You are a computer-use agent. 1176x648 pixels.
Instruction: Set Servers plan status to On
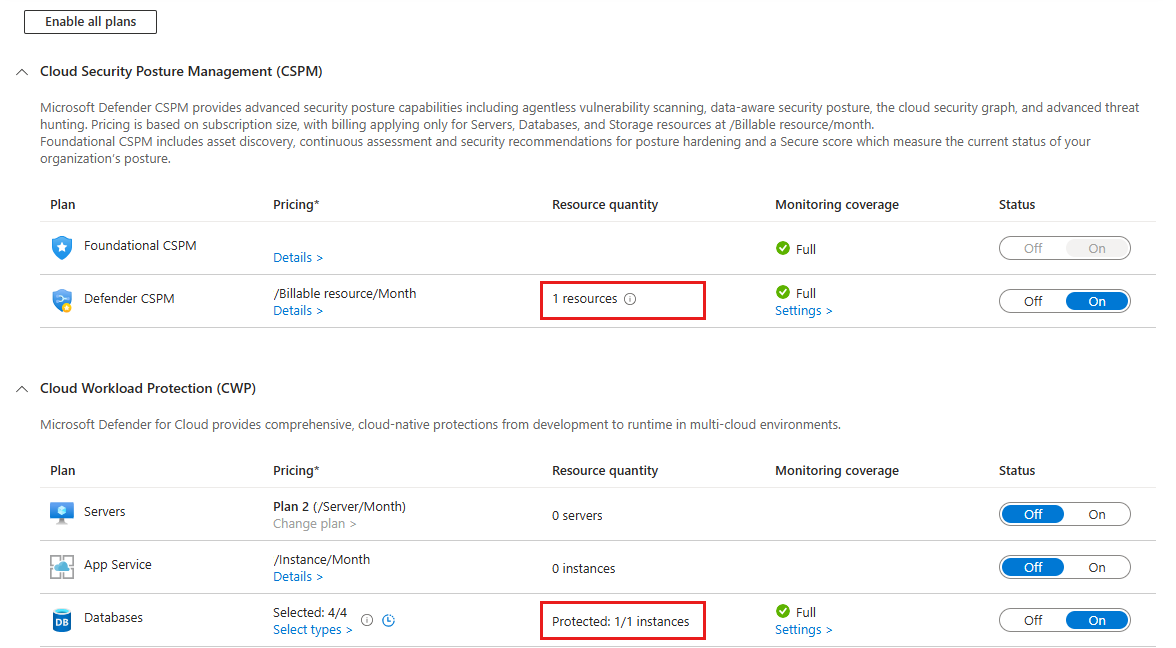tap(1096, 514)
